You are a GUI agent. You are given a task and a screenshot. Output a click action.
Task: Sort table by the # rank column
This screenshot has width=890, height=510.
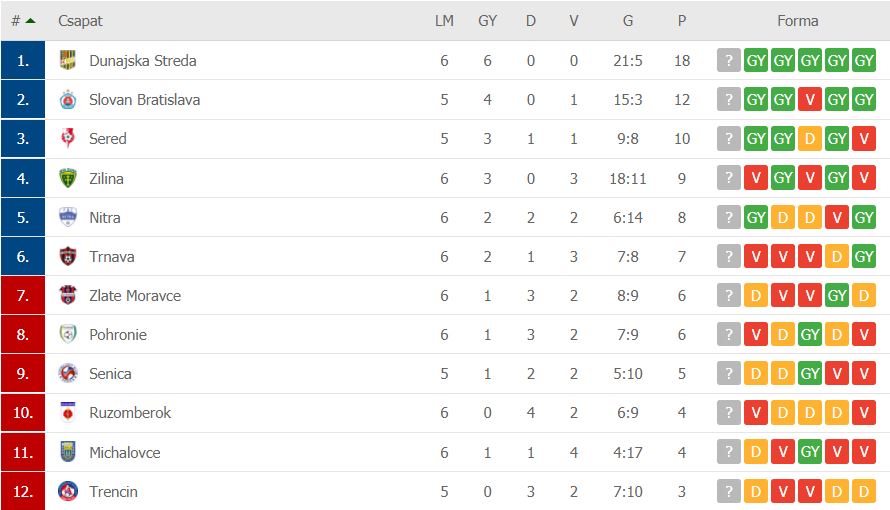(16, 21)
